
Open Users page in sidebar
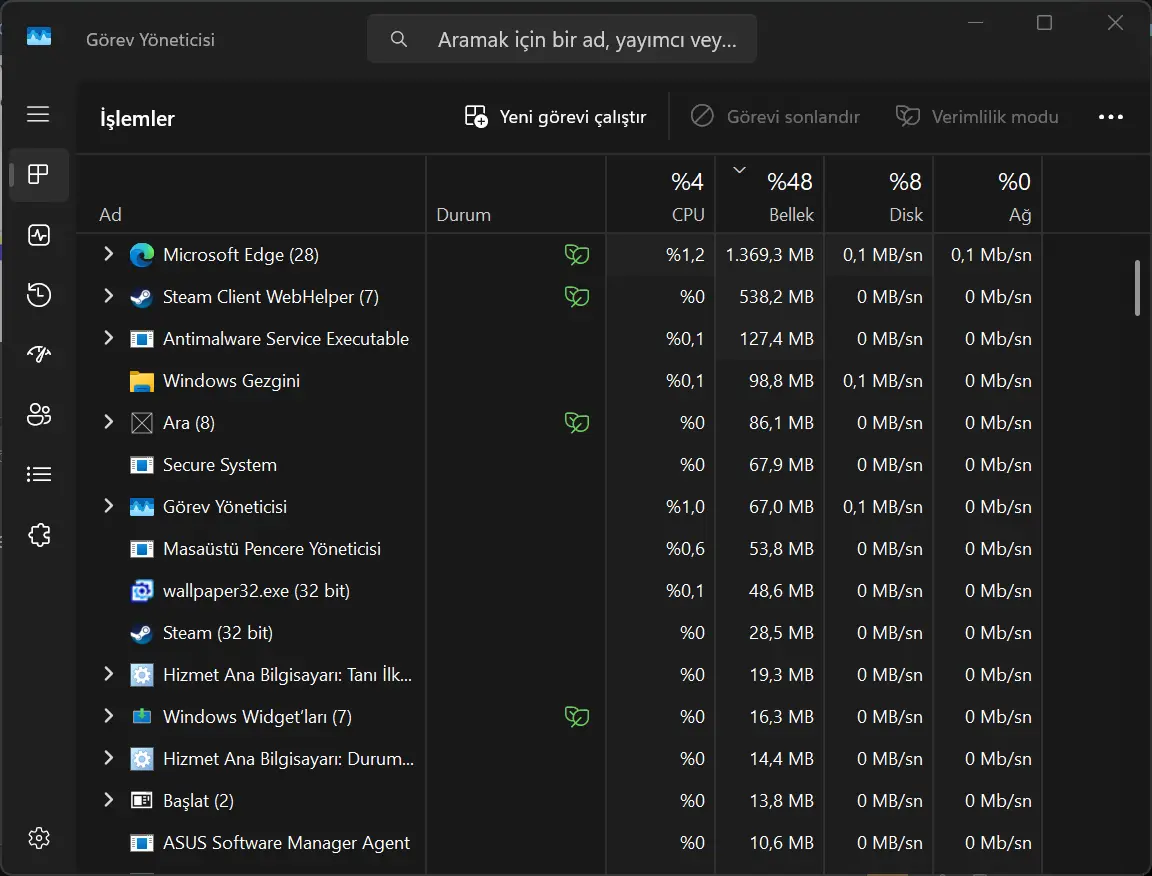(39, 414)
